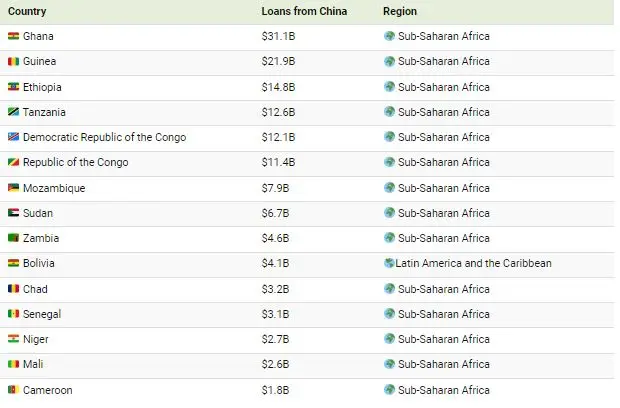Click the Mozambique flag icon
This screenshot has height=408, width=620.
[x=13, y=188]
